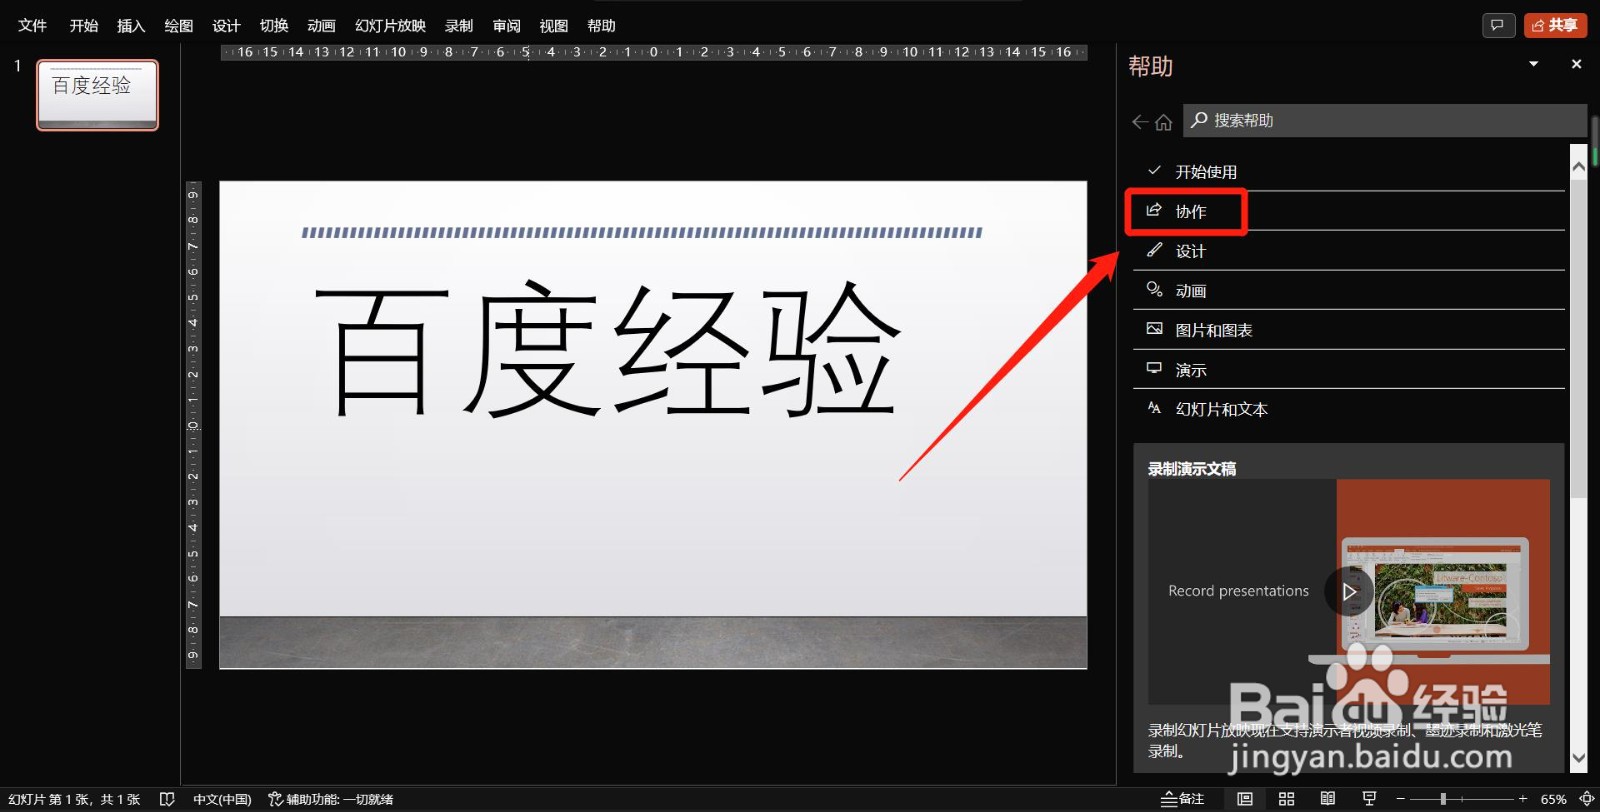1600x812 pixels.
Task: Open the 动画 ribbon tab
Action: [321, 26]
